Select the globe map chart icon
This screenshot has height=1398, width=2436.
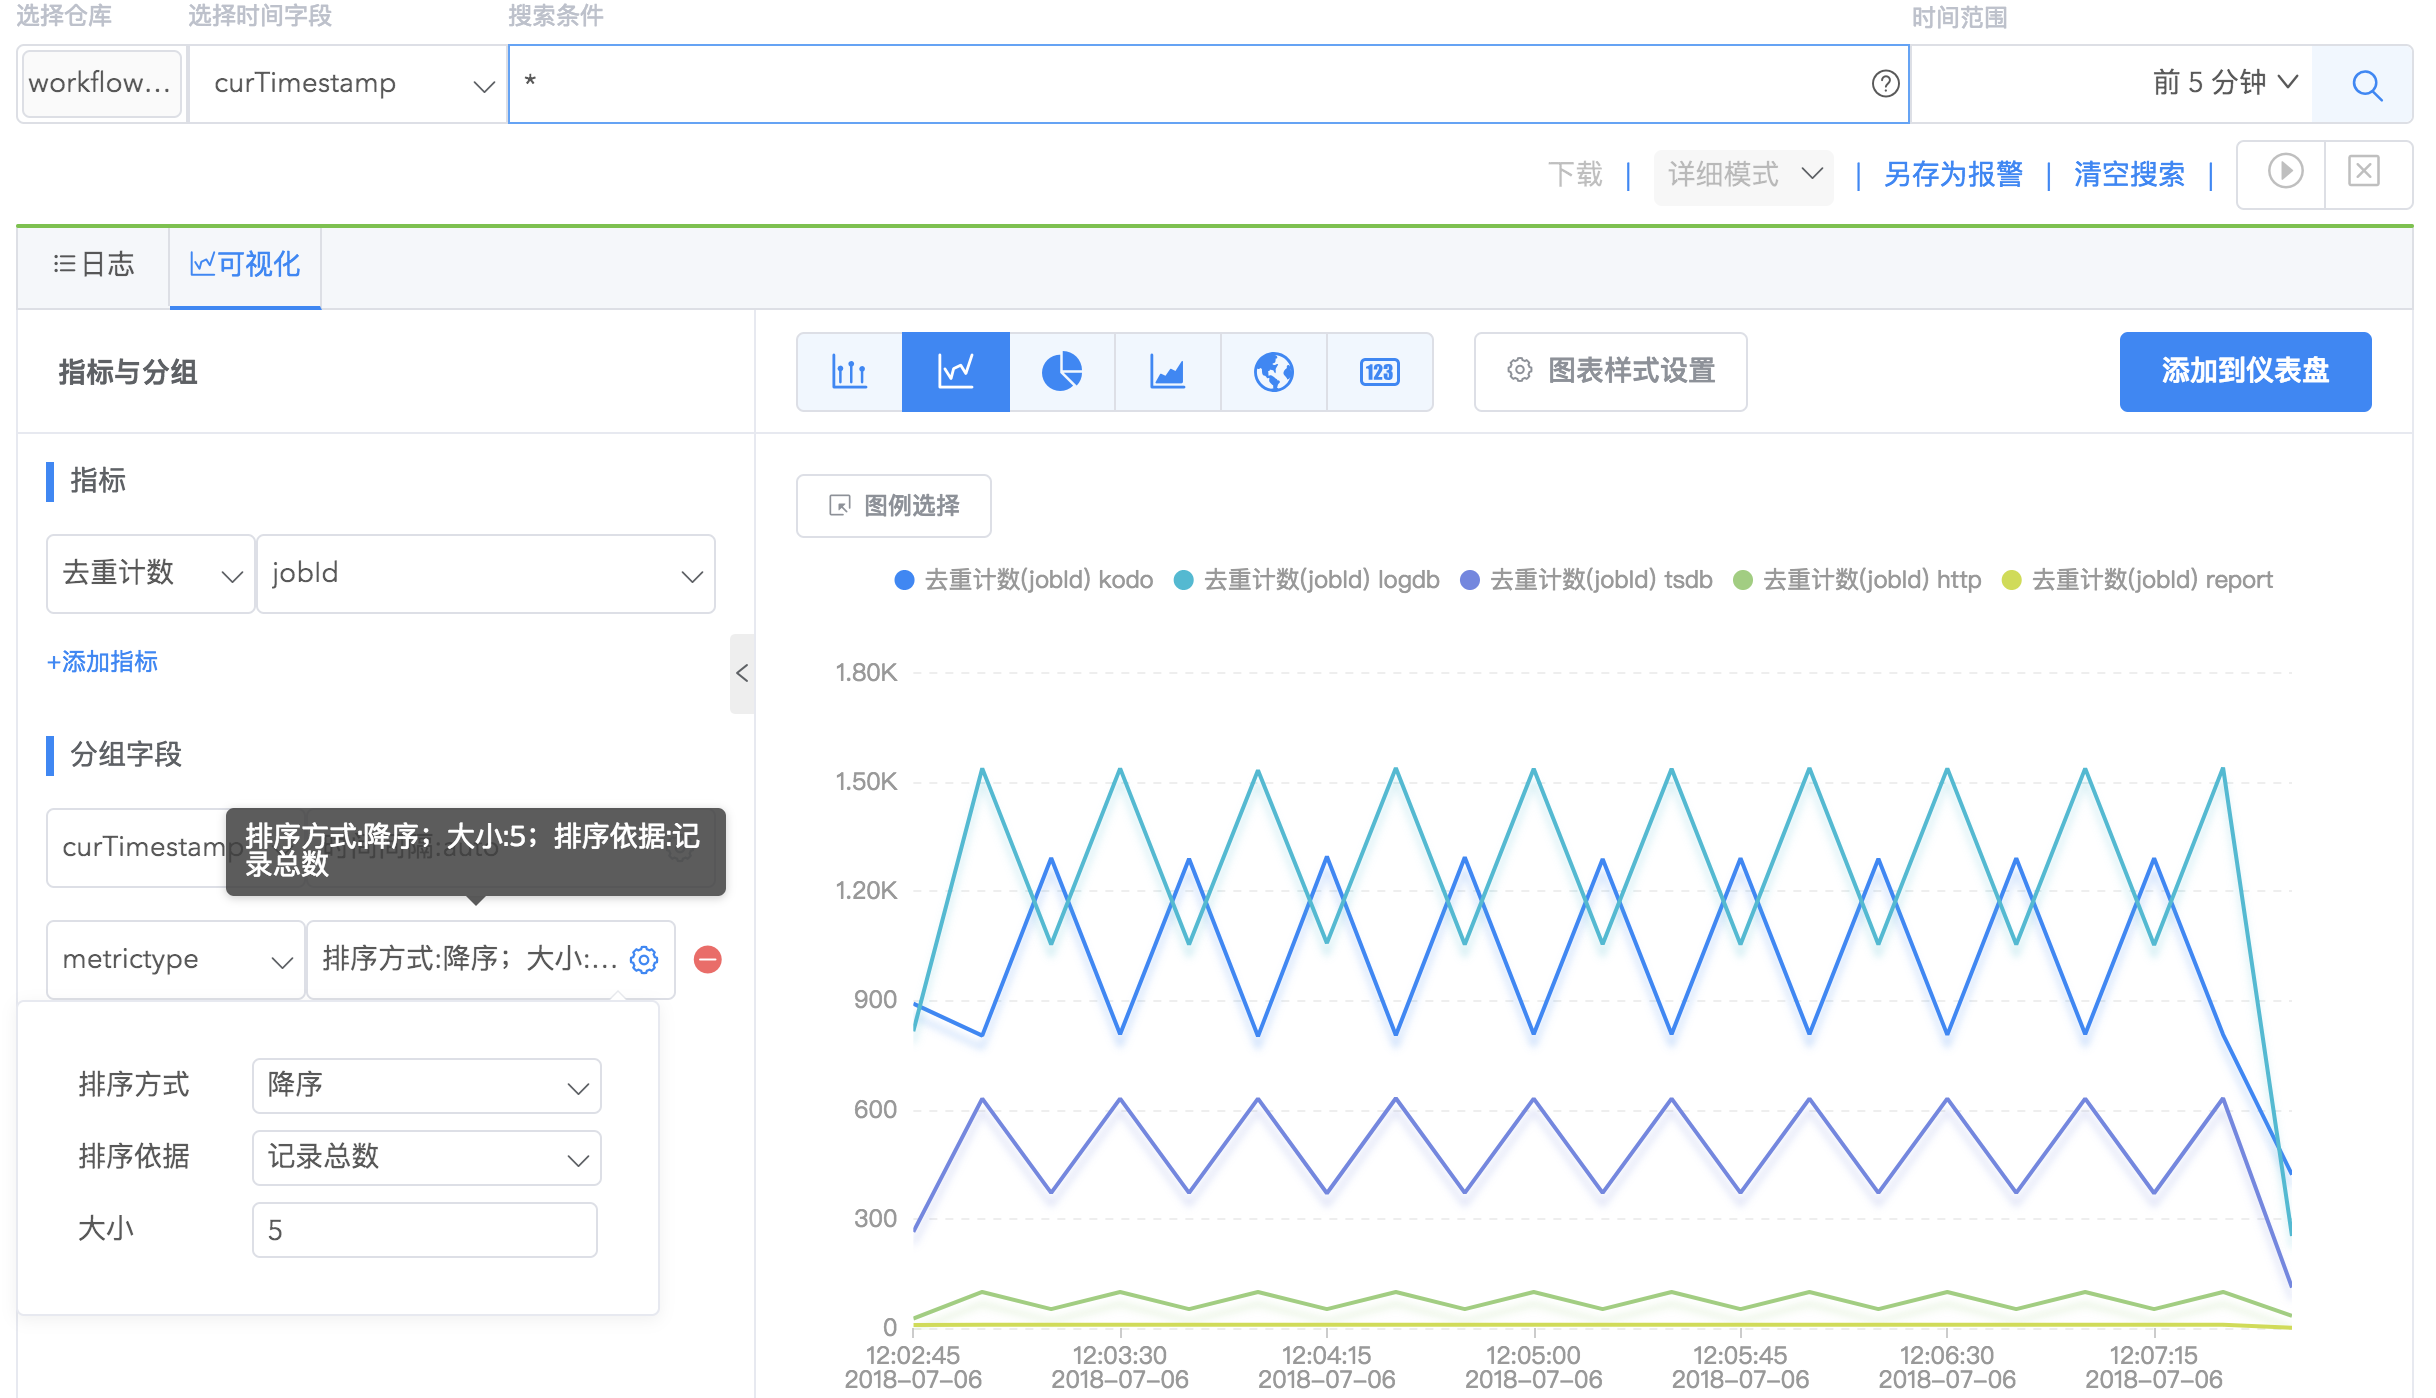click(1274, 372)
